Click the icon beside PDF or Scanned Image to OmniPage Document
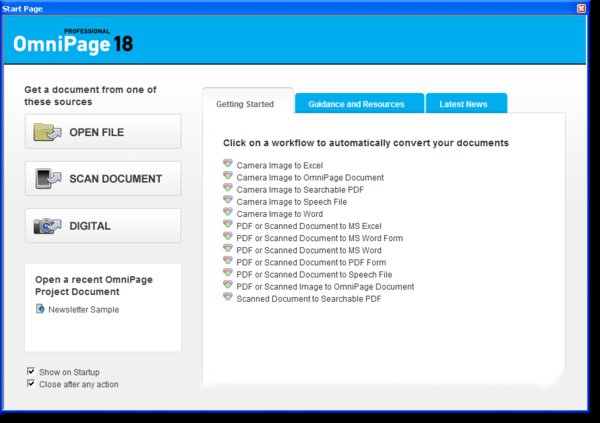This screenshot has width=600, height=423. coord(228,285)
